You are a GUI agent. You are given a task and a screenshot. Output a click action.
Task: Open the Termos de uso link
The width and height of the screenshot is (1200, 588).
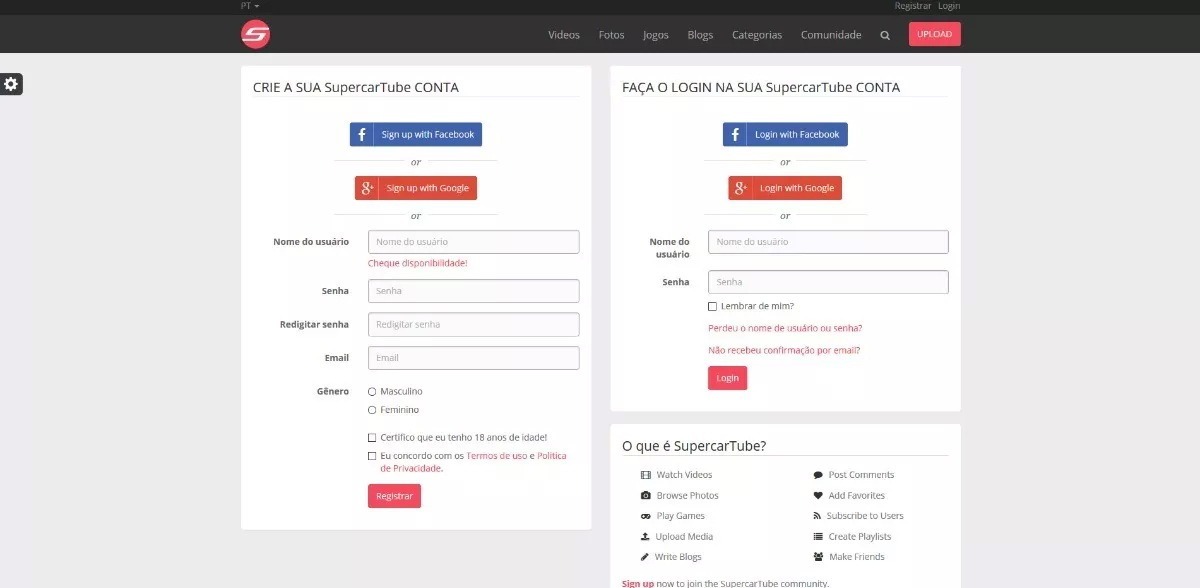pyautogui.click(x=496, y=456)
